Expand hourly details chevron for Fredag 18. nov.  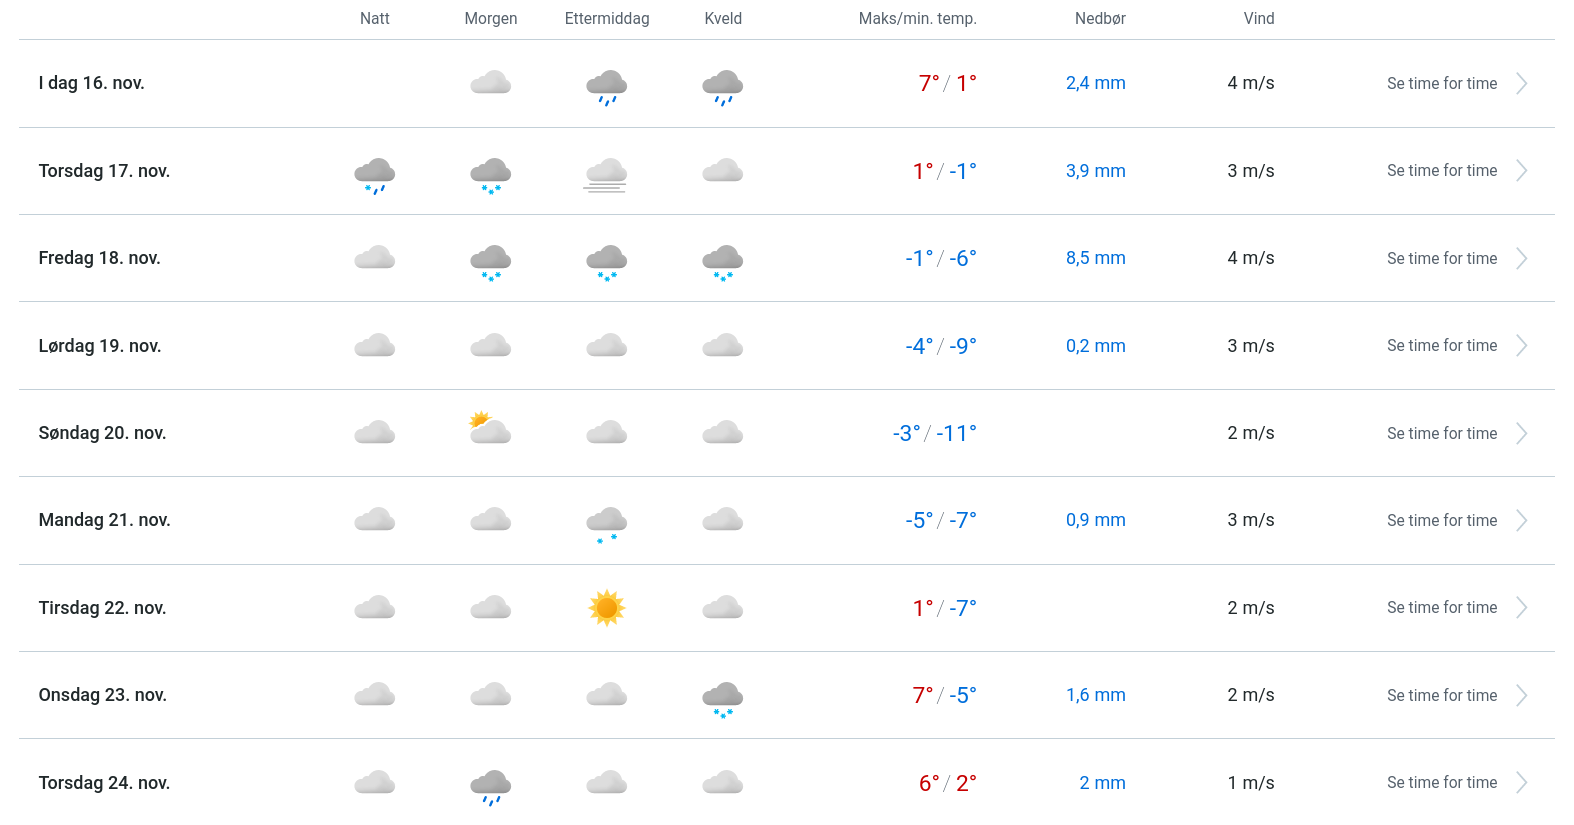point(1521,259)
